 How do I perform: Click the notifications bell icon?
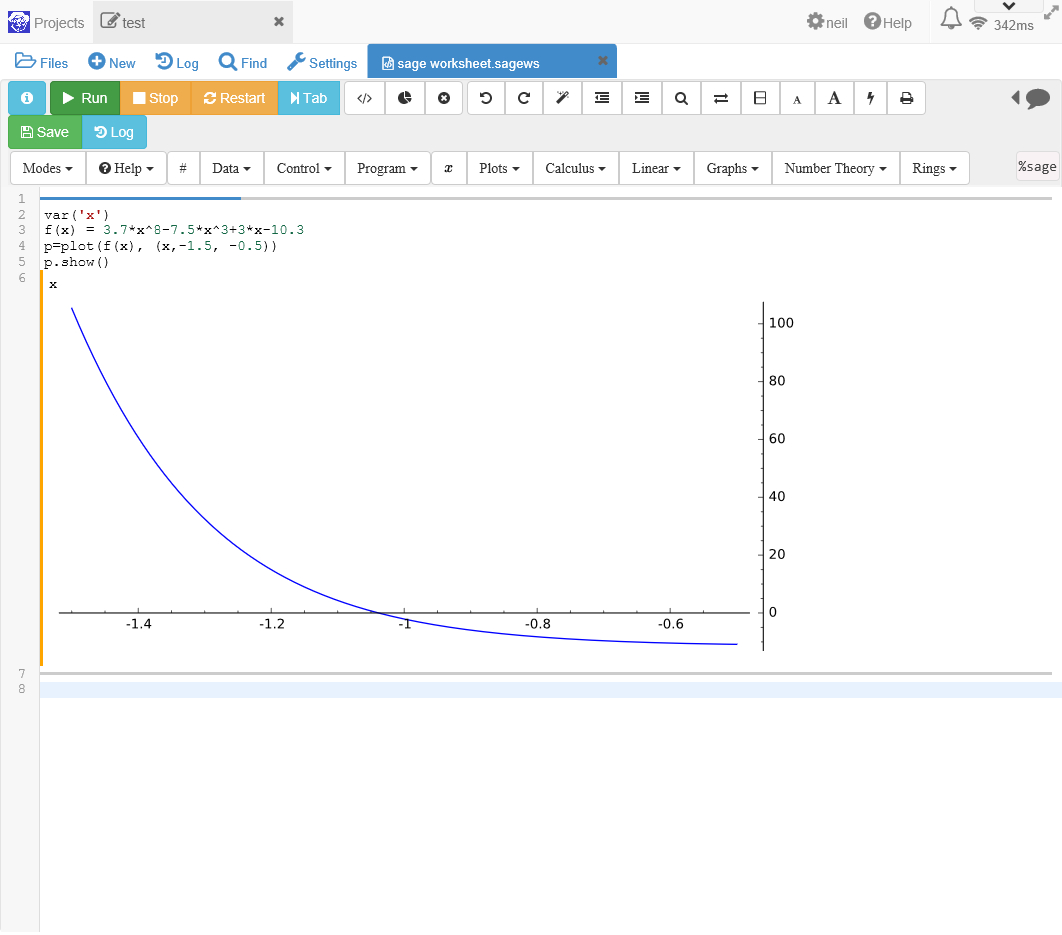951,19
